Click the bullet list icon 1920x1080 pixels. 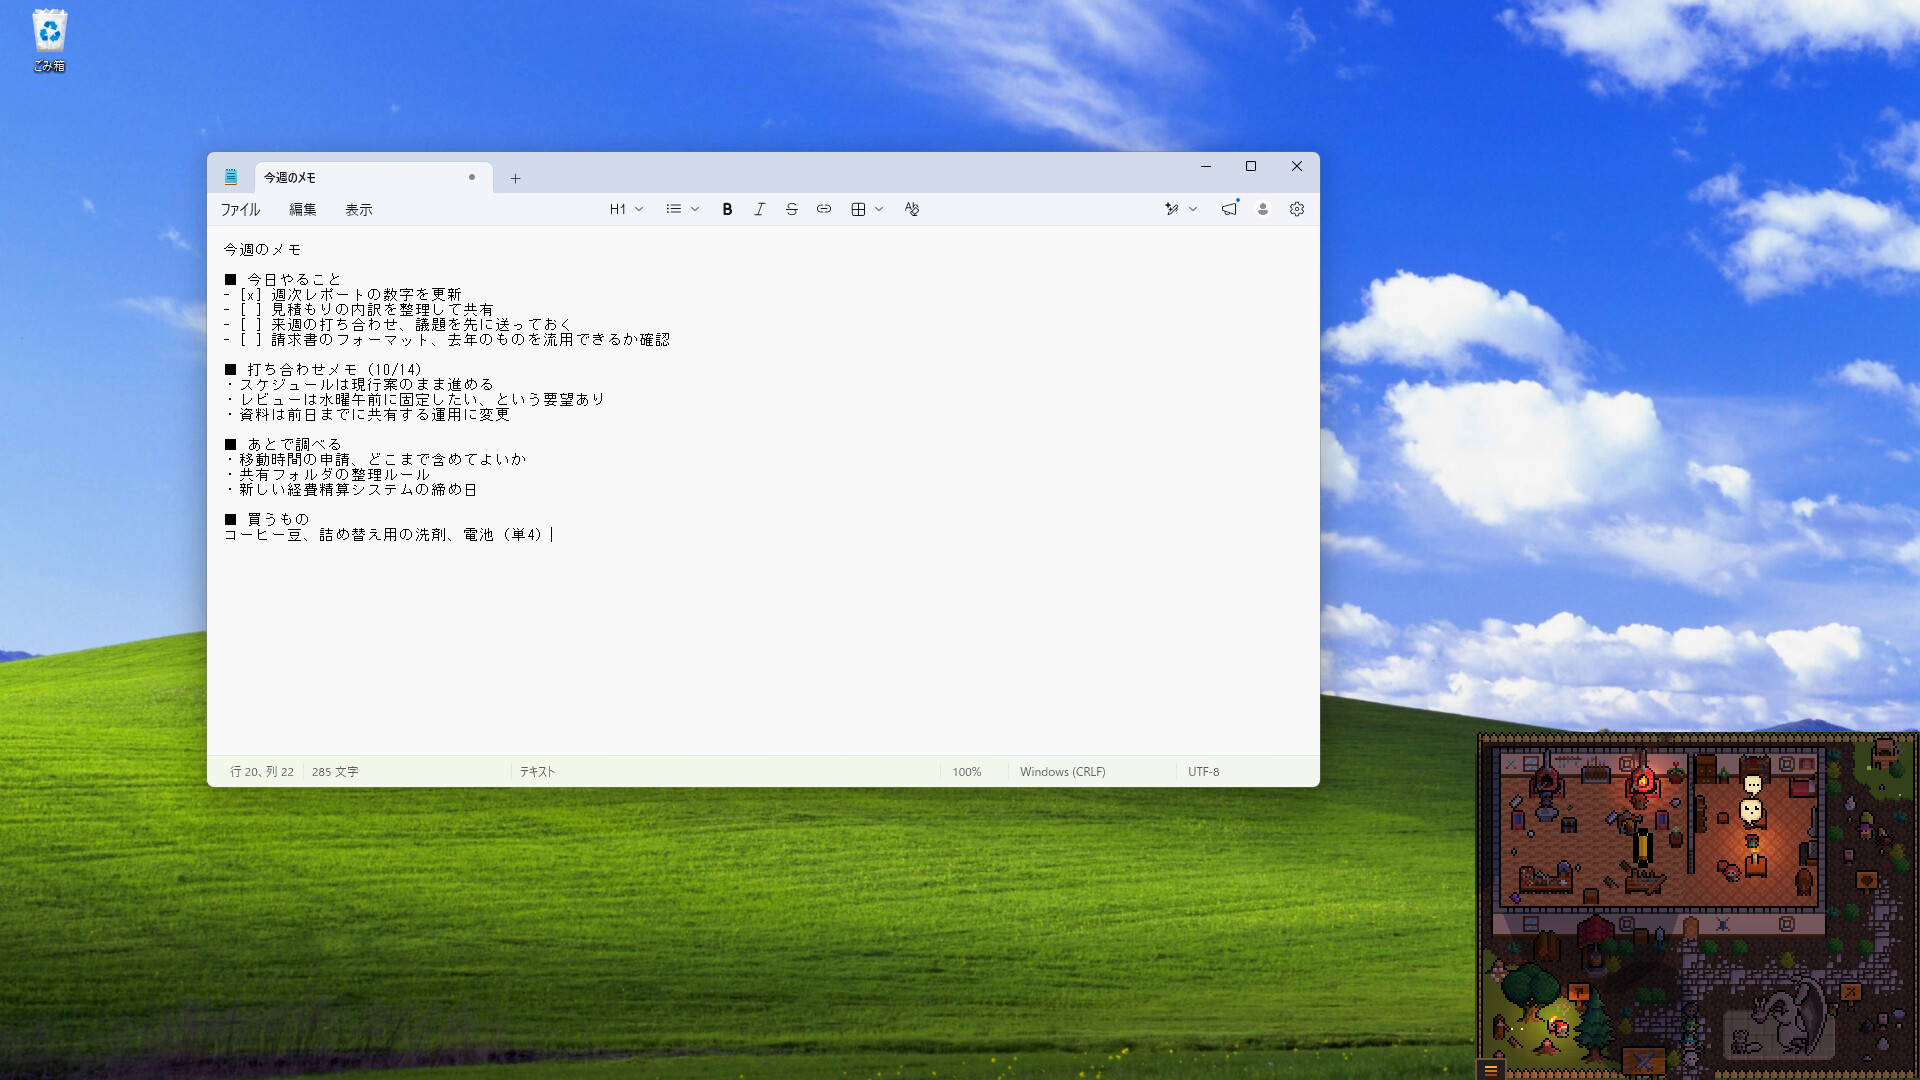point(674,209)
